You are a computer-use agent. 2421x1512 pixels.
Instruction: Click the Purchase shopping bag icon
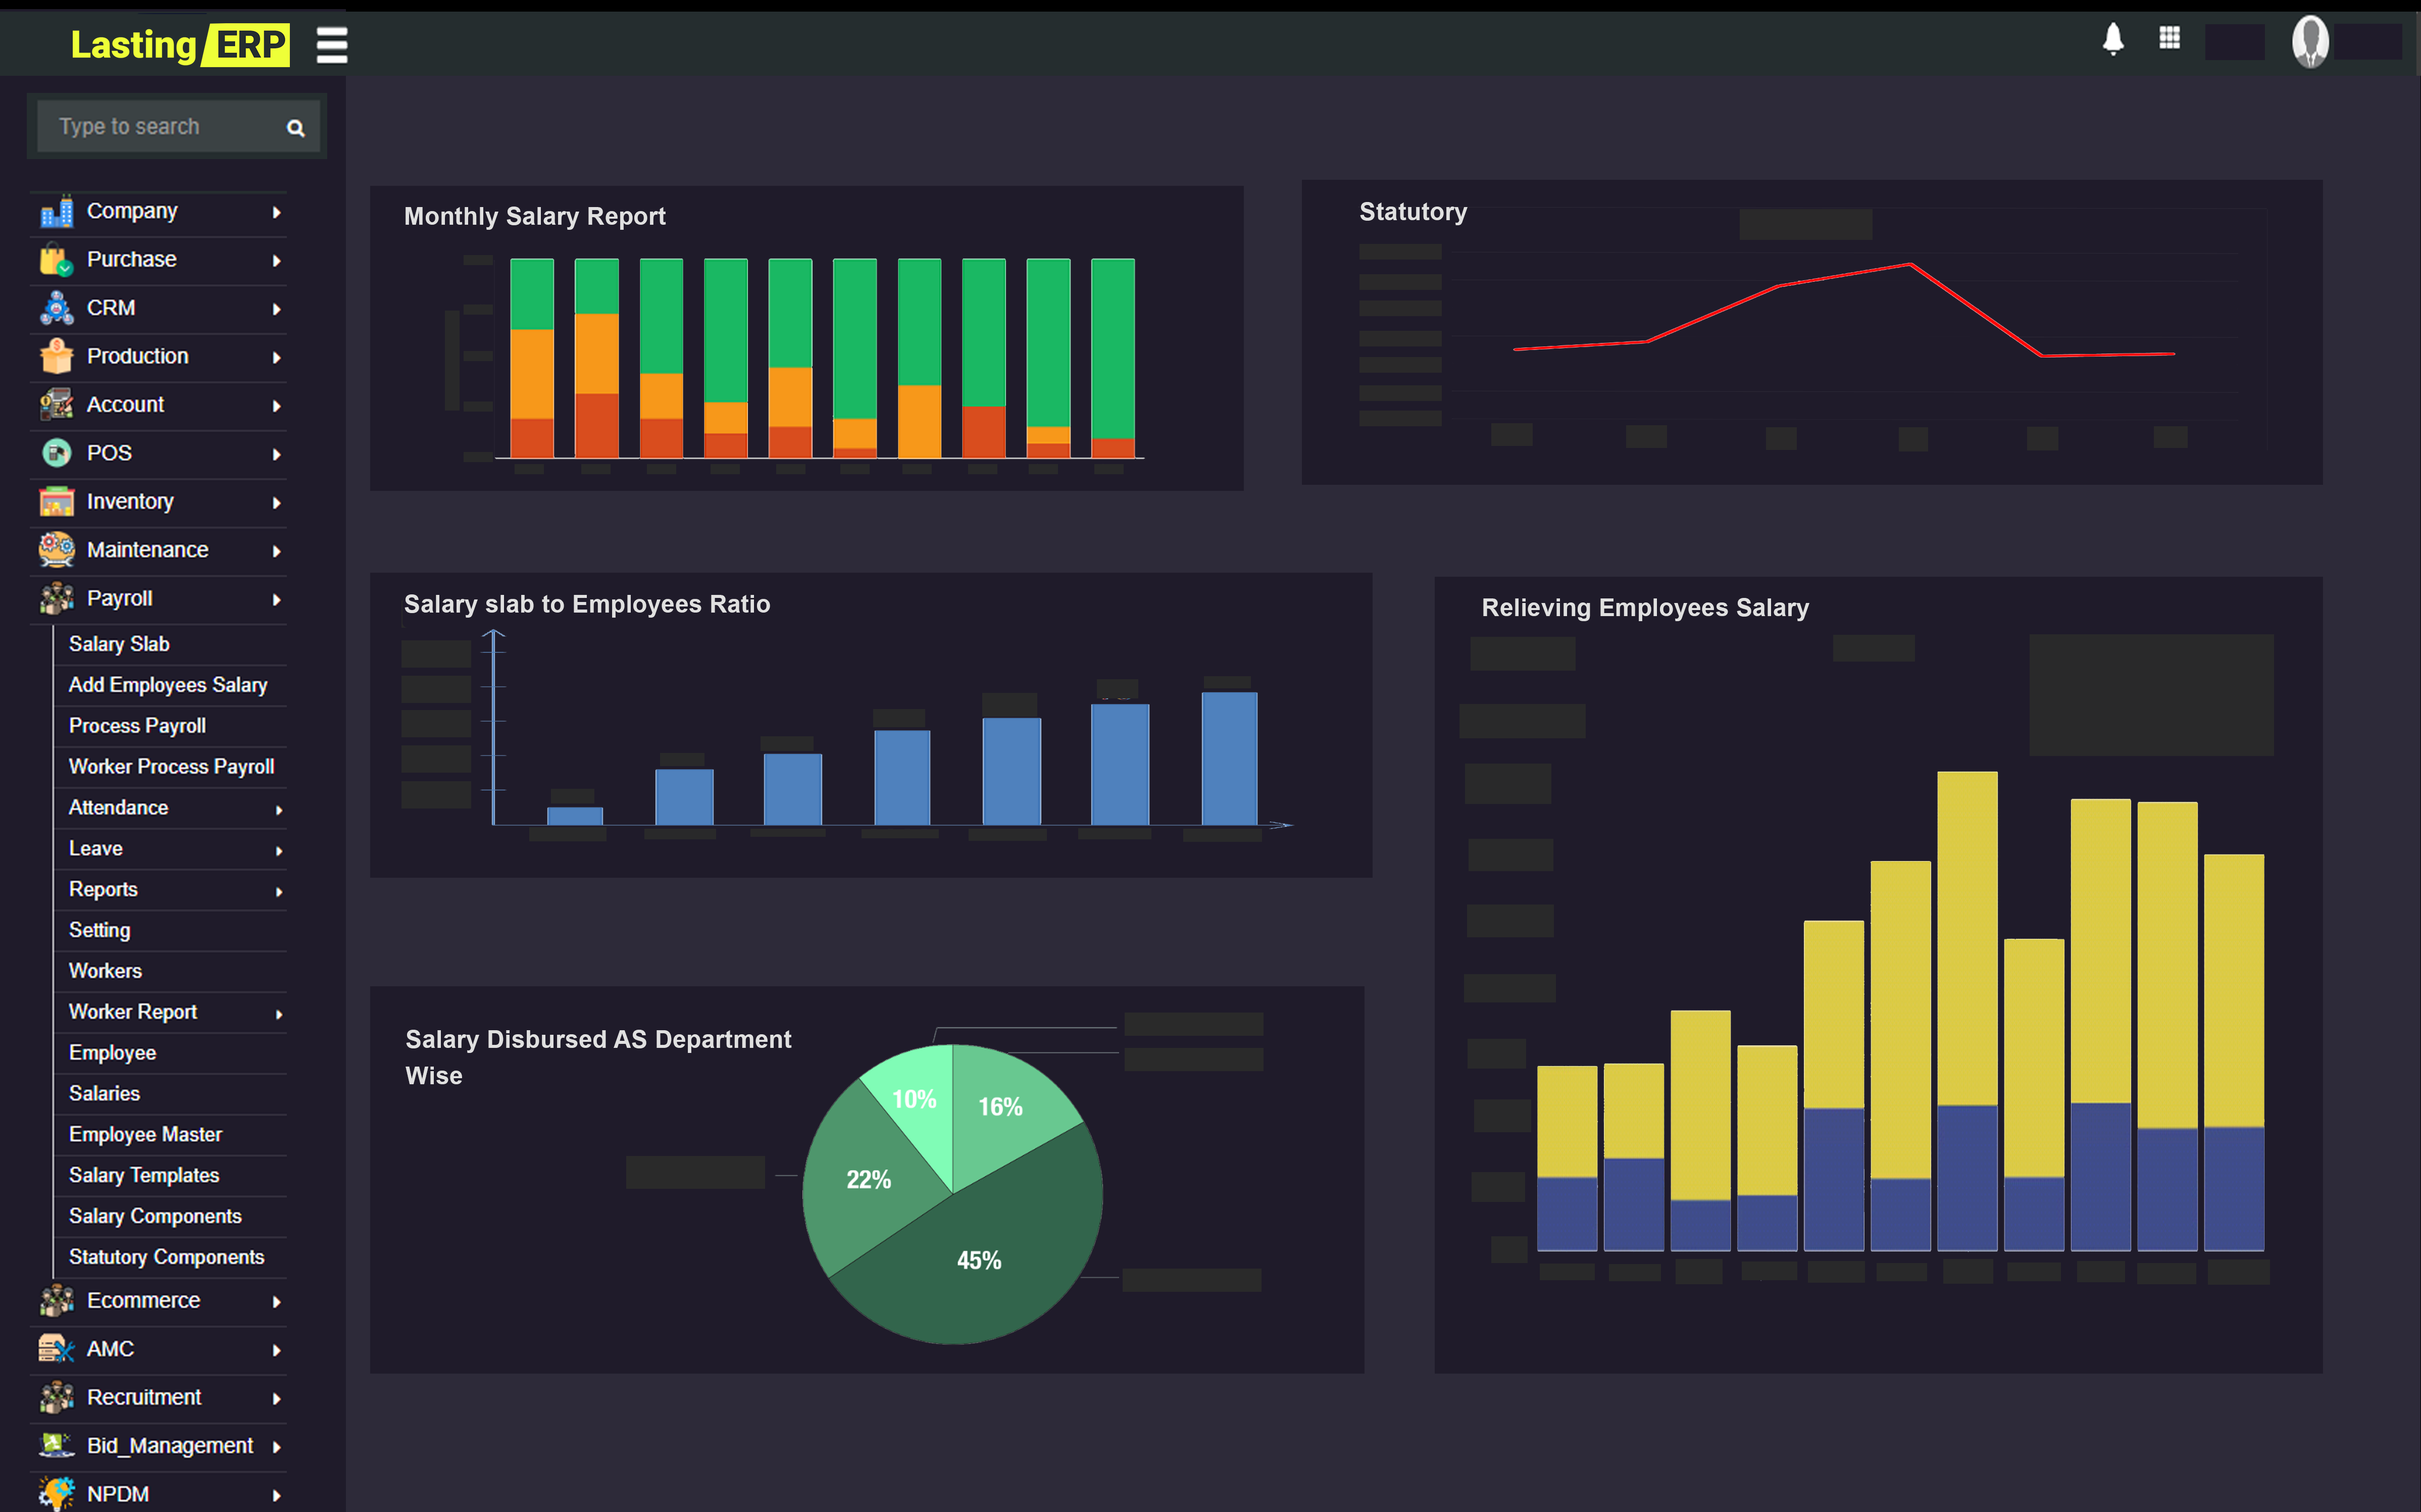(x=57, y=260)
